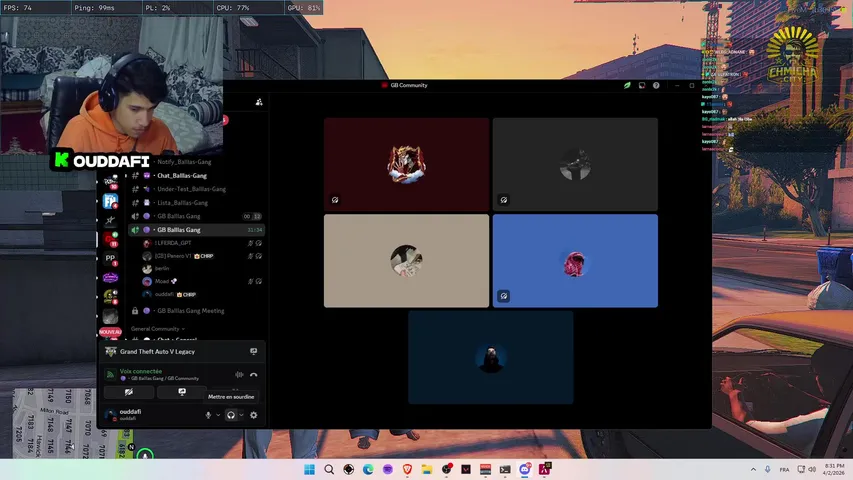This screenshot has width=853, height=480.
Task: Toggle headphone deafen button
Action: (231, 415)
